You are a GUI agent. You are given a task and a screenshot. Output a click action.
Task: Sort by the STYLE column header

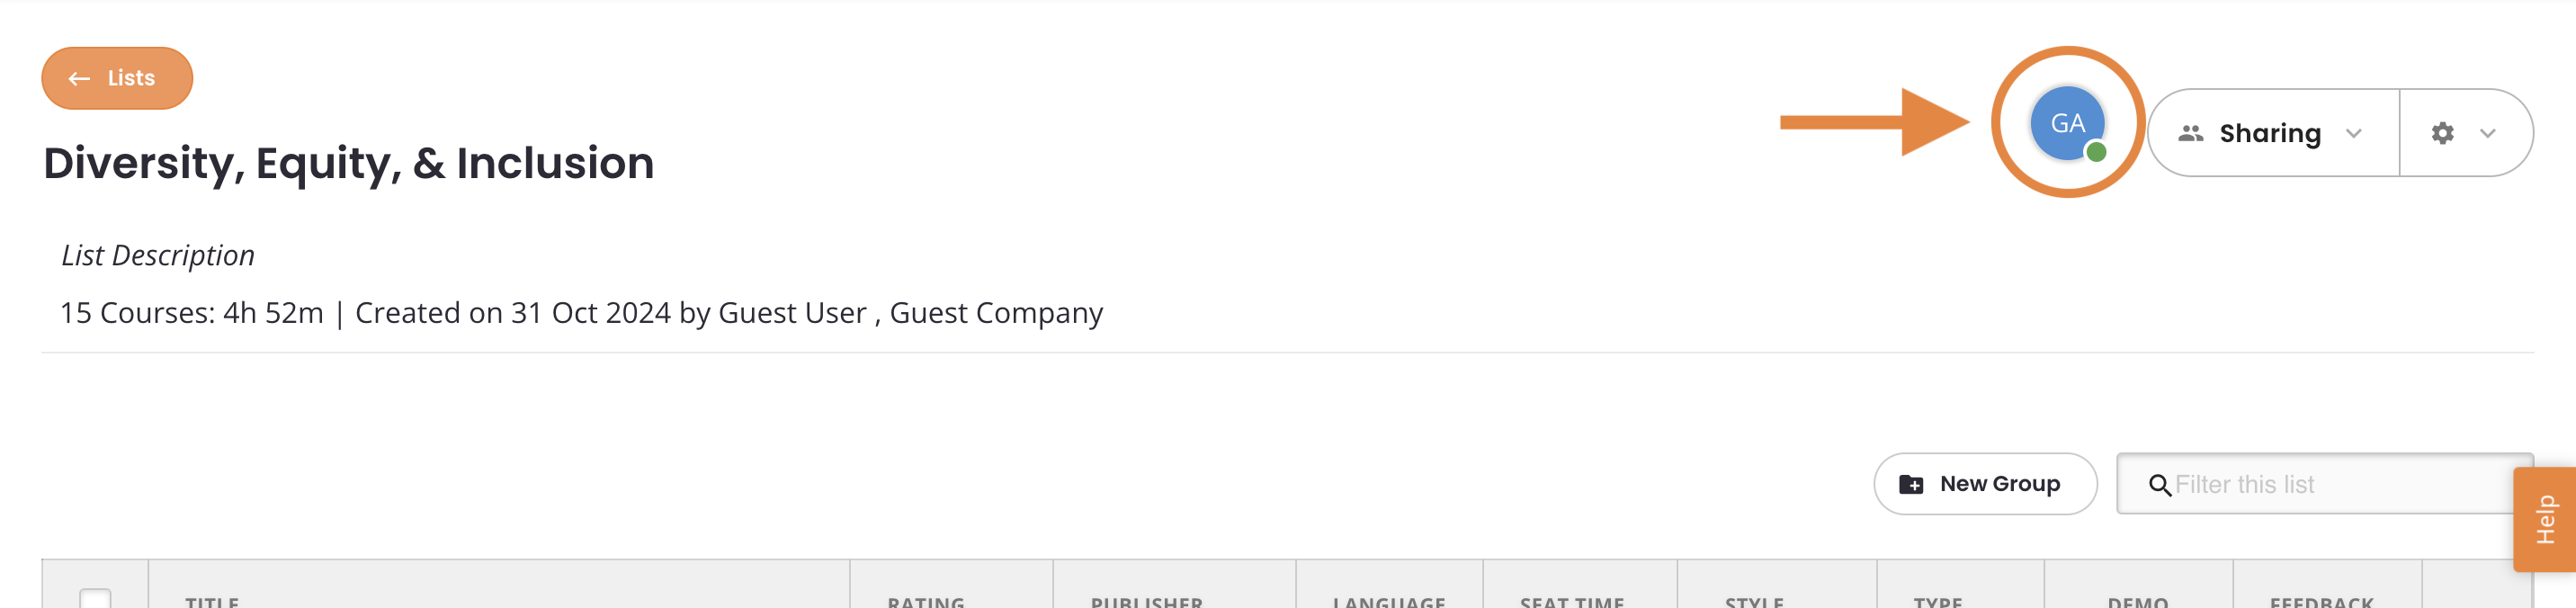click(1753, 601)
